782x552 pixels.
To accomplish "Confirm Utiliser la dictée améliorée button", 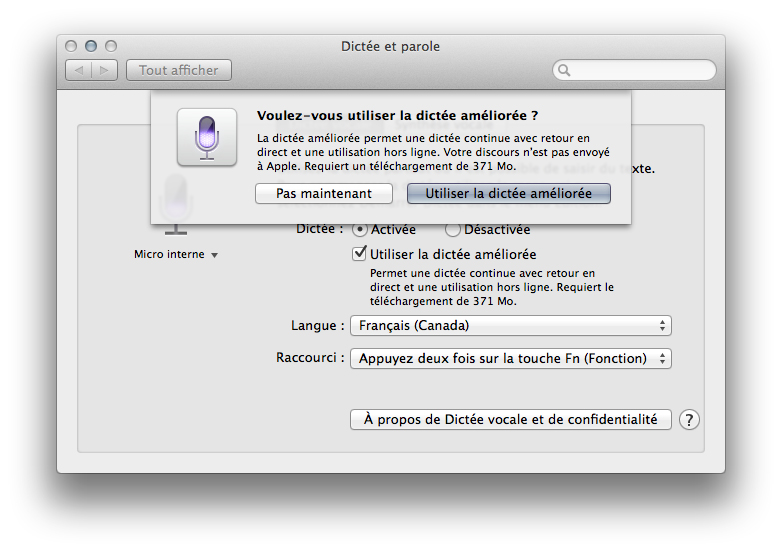I will 509,193.
